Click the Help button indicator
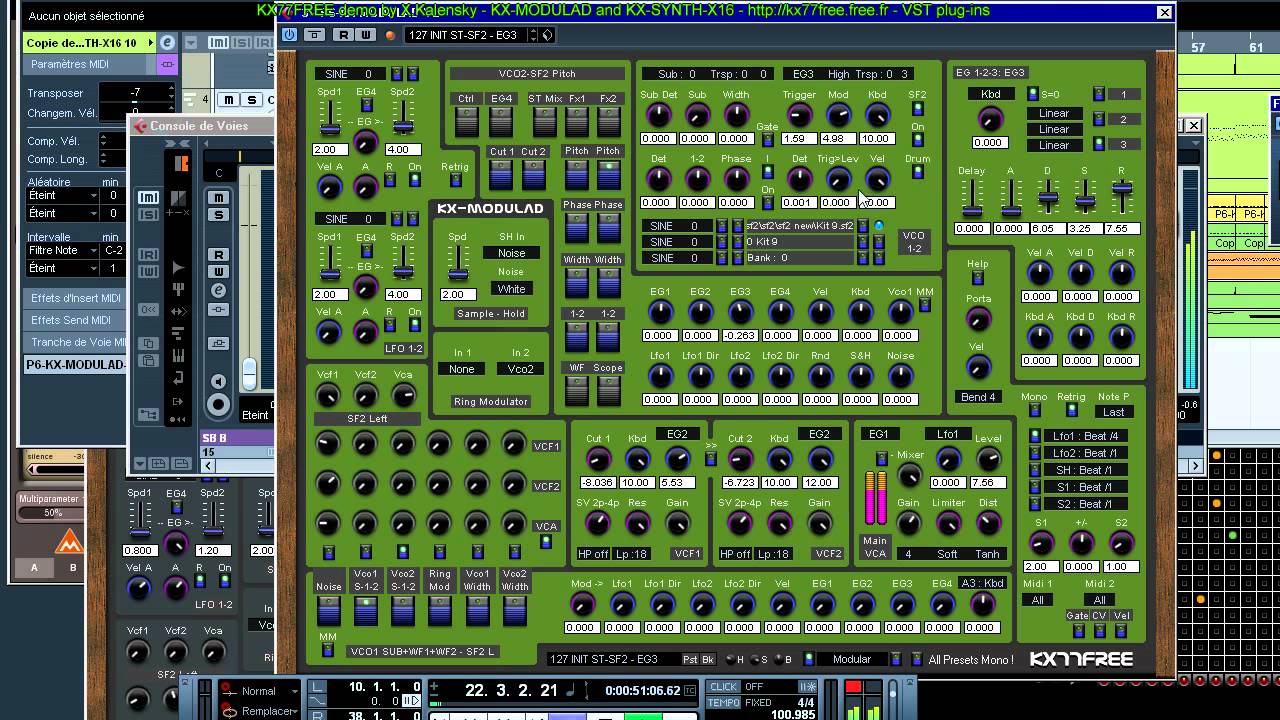1280x720 pixels. [x=978, y=279]
